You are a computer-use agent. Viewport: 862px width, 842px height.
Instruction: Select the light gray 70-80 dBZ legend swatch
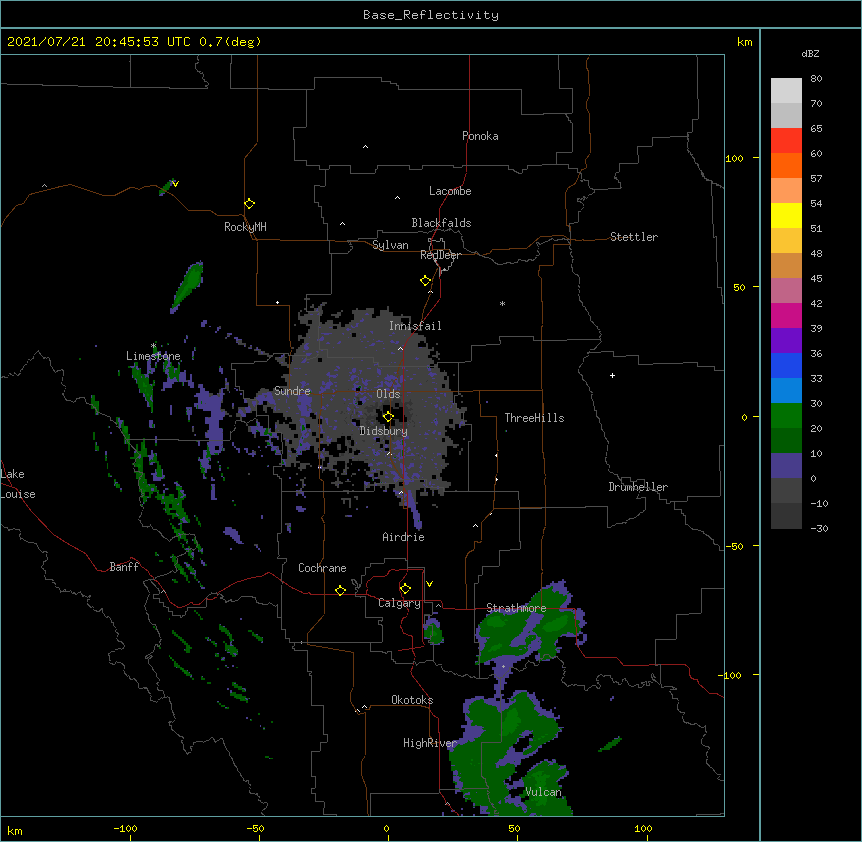tap(786, 91)
